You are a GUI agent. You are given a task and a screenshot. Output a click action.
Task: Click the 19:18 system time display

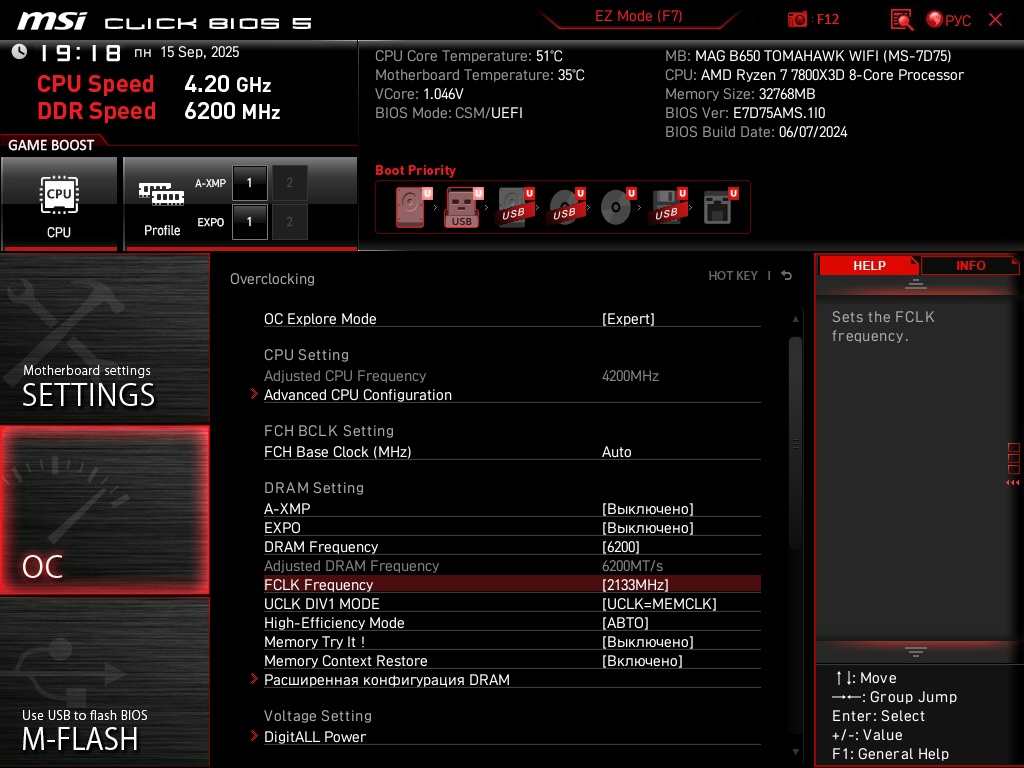pos(81,53)
